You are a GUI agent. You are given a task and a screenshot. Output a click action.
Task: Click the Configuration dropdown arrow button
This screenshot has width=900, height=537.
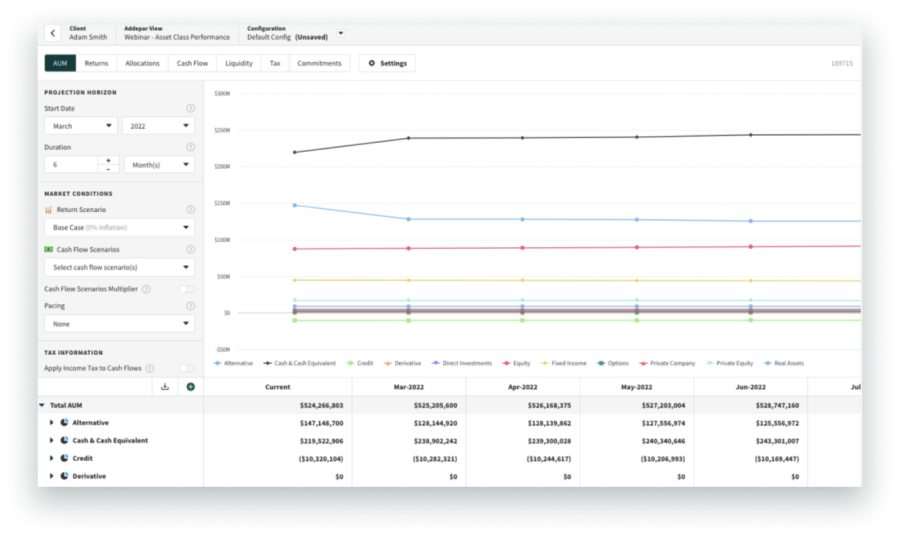tap(341, 33)
